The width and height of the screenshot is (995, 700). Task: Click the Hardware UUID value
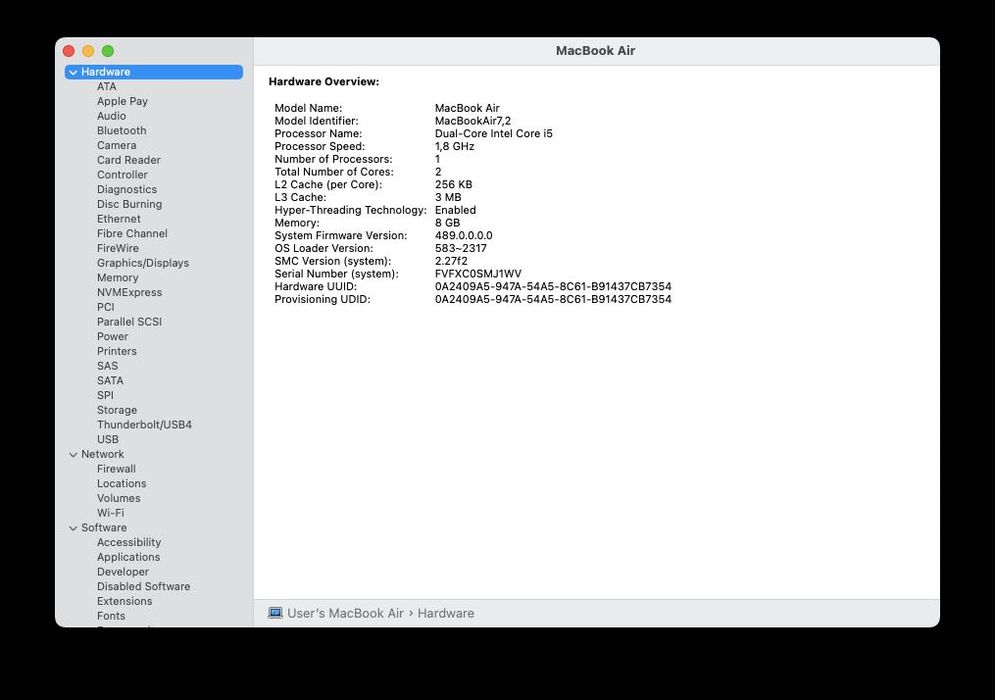[x=553, y=286]
